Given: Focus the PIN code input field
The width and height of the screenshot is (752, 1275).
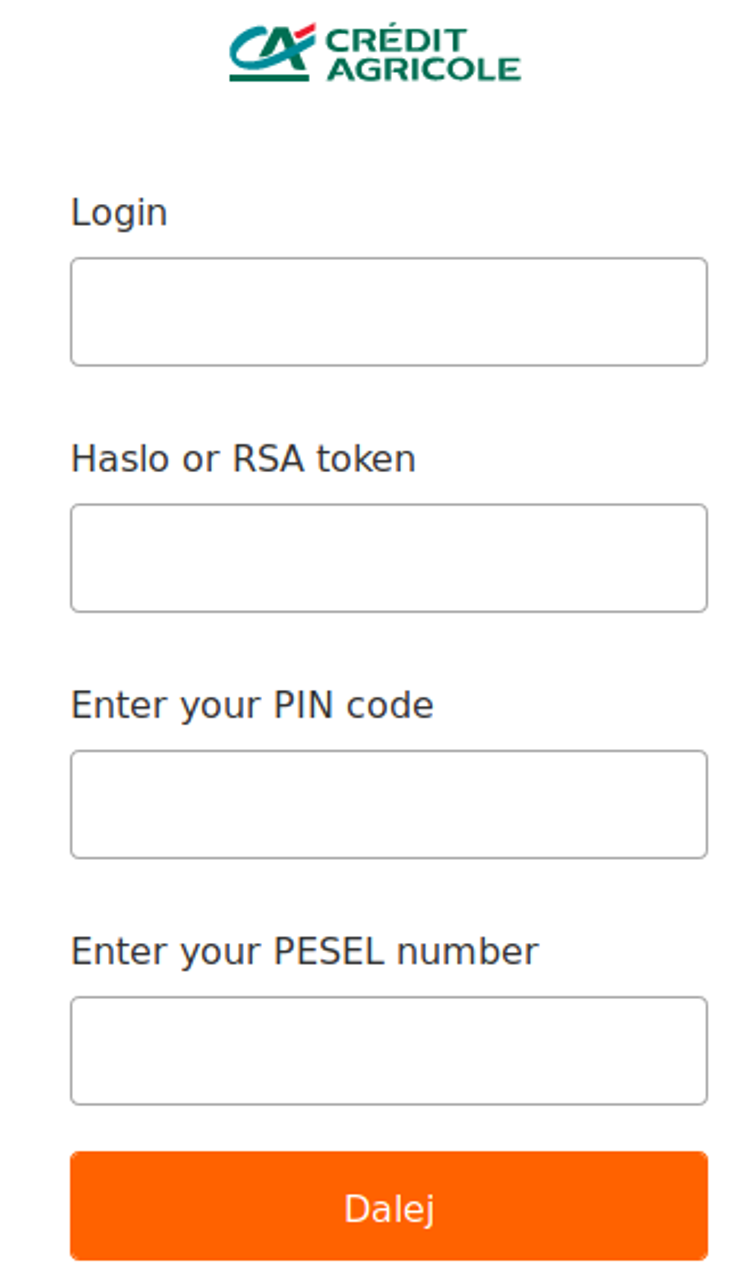Looking at the screenshot, I should (x=388, y=804).
